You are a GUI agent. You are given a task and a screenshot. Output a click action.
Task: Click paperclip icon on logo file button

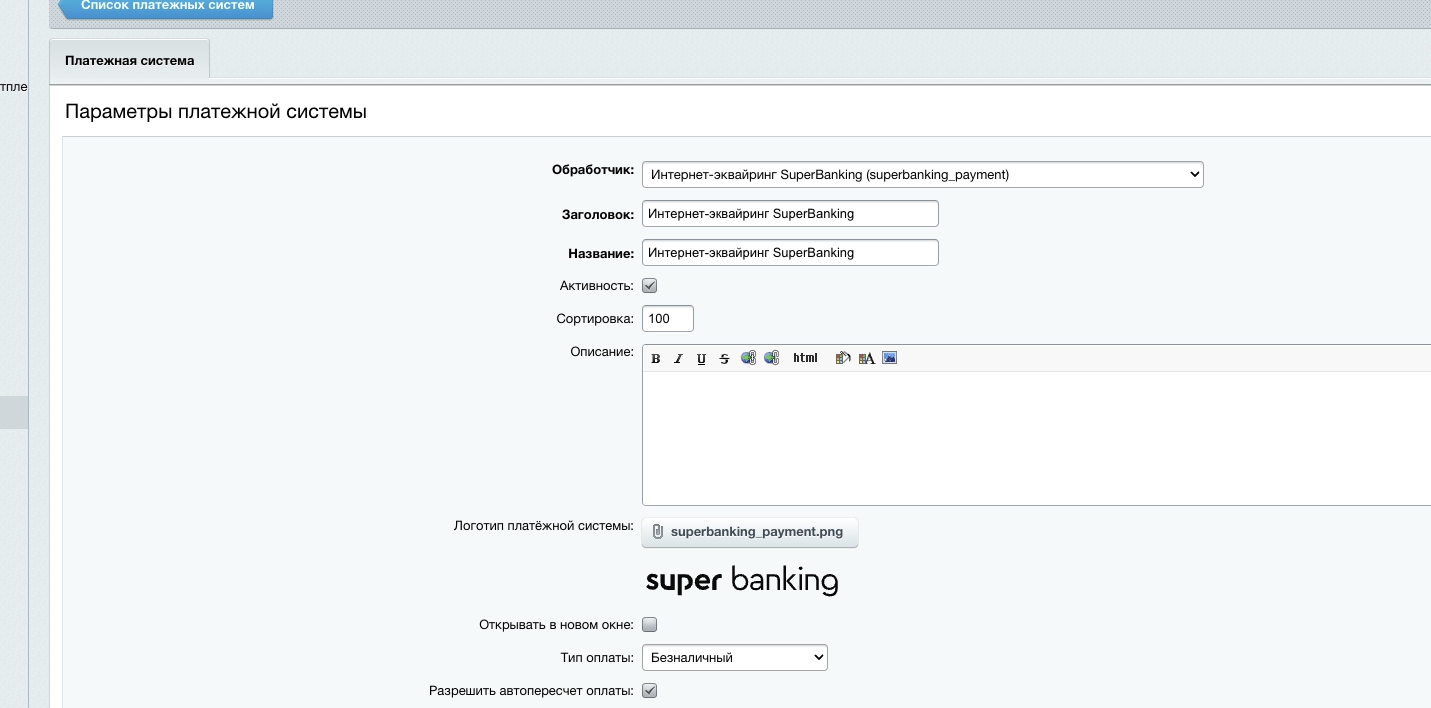(657, 532)
